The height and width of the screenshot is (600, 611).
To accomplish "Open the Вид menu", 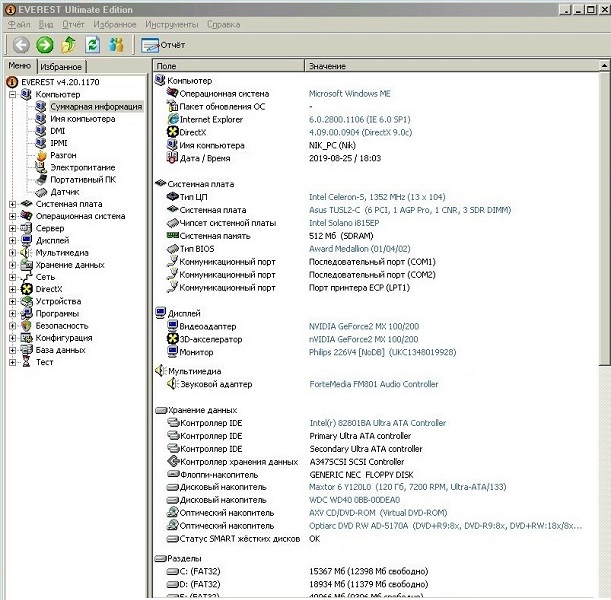I will click(46, 25).
